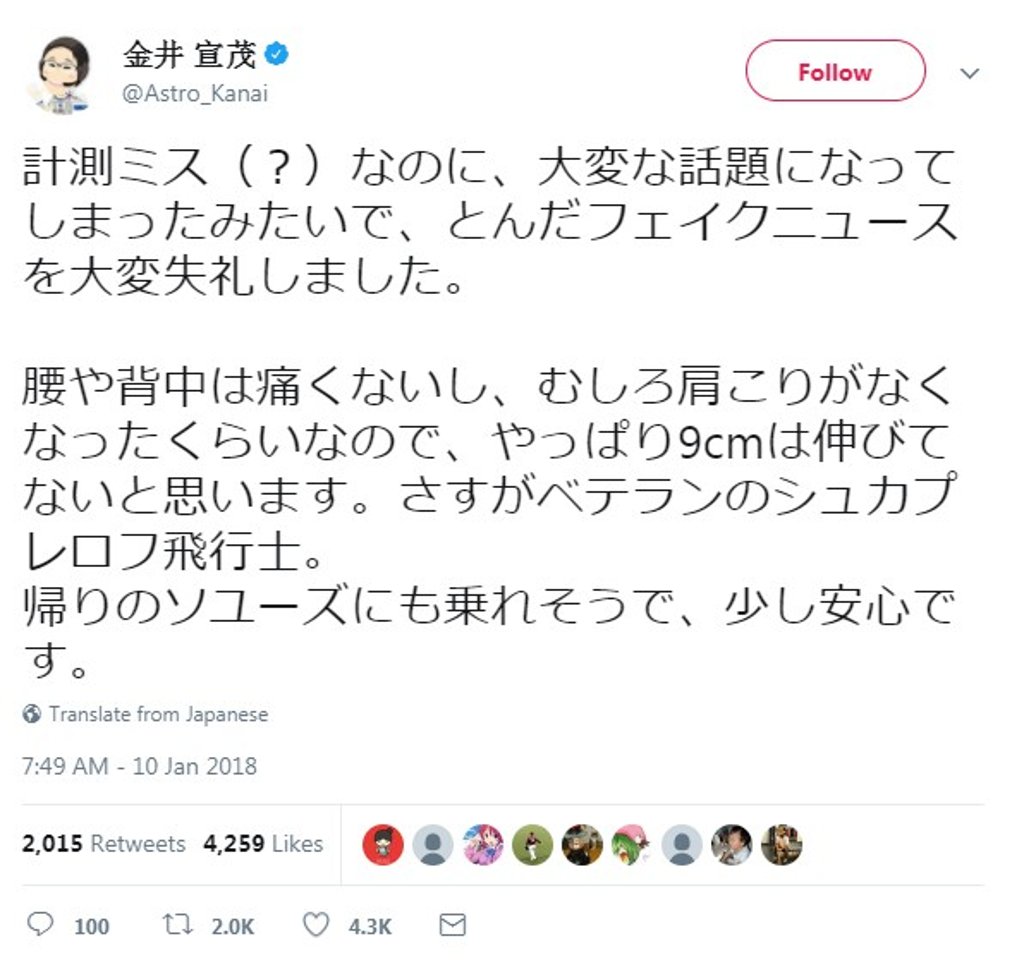Open the red-background liker avatar
This screenshot has height=972, width=1024.
point(383,846)
